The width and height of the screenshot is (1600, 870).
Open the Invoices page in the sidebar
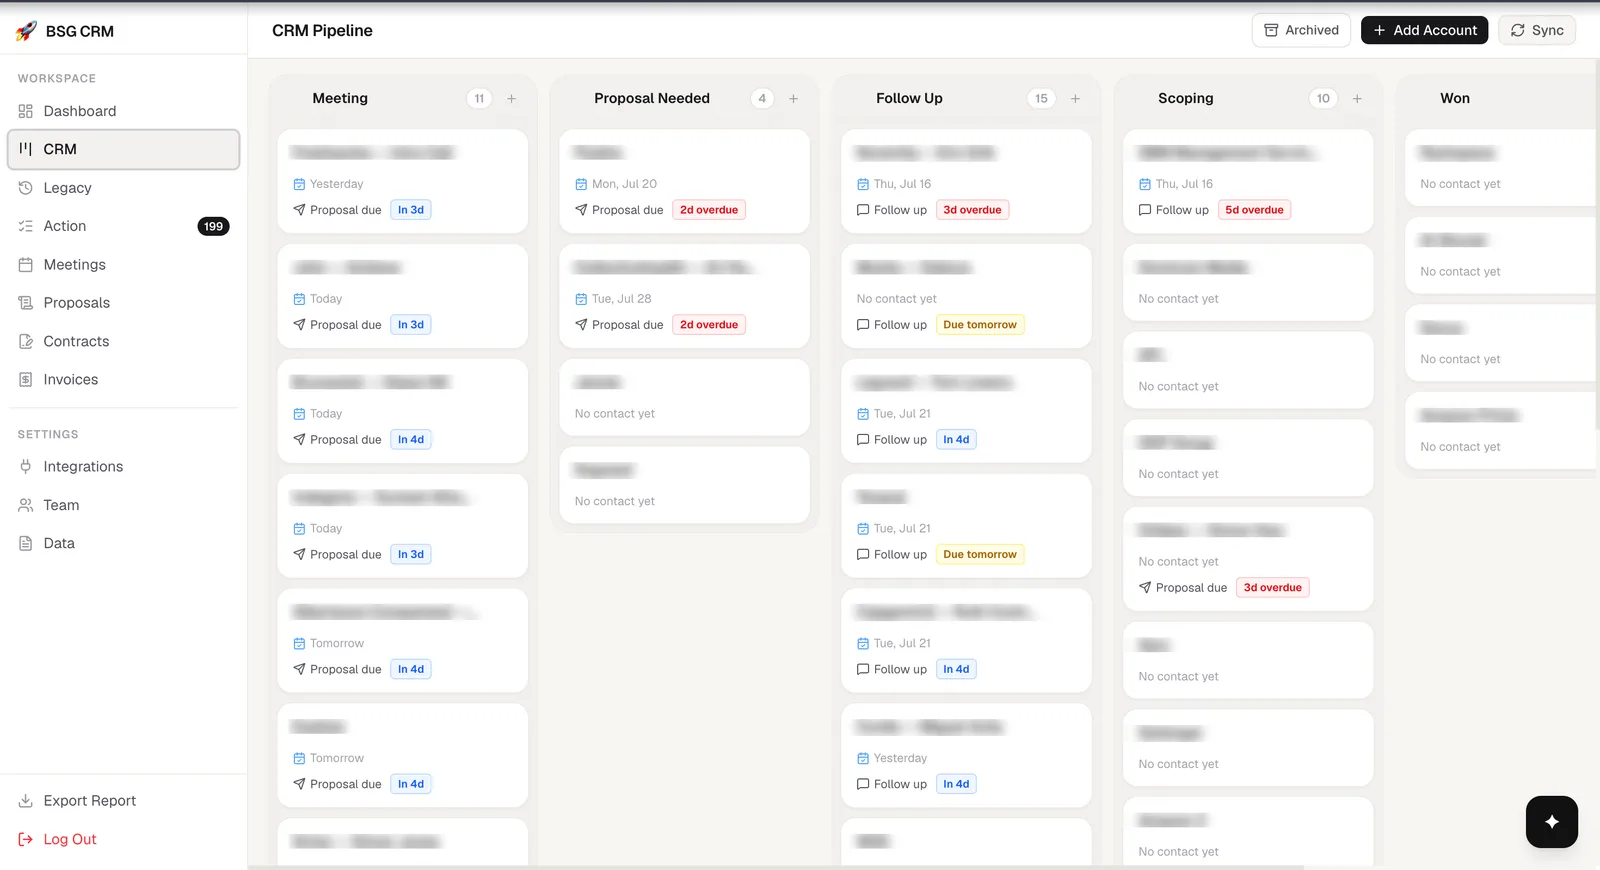pos(124,380)
